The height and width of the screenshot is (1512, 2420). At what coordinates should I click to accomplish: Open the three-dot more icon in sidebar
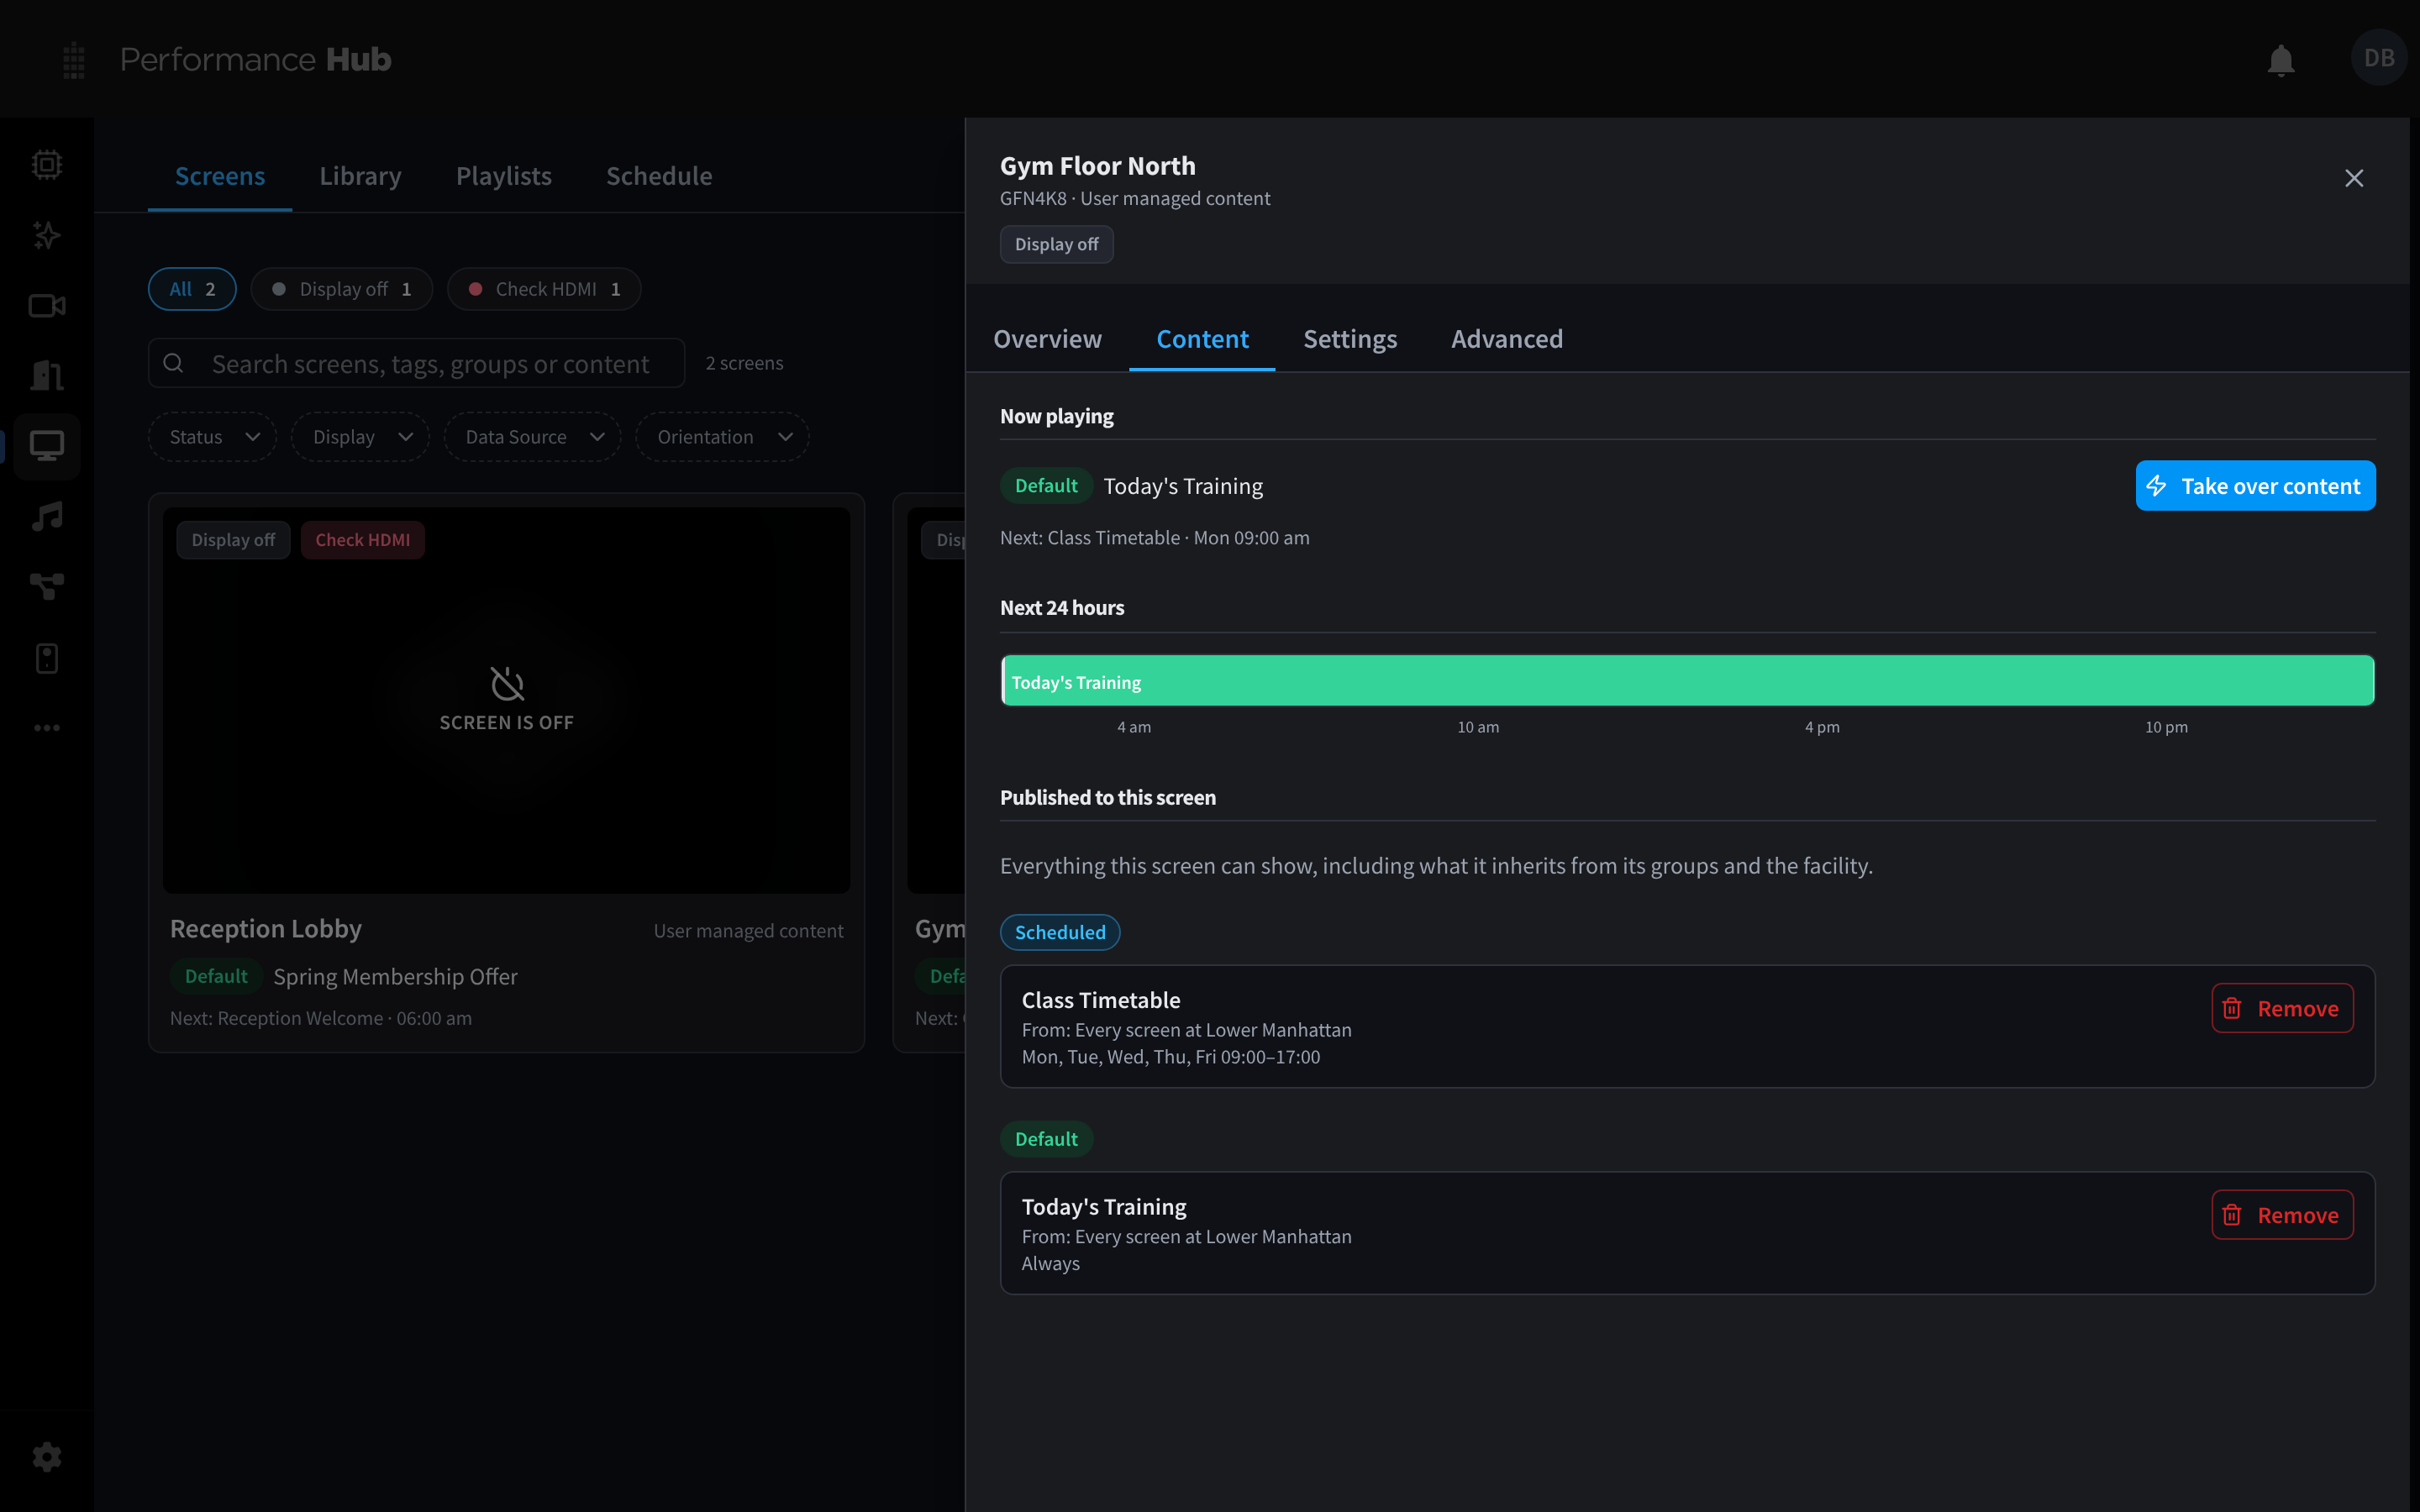[x=47, y=728]
